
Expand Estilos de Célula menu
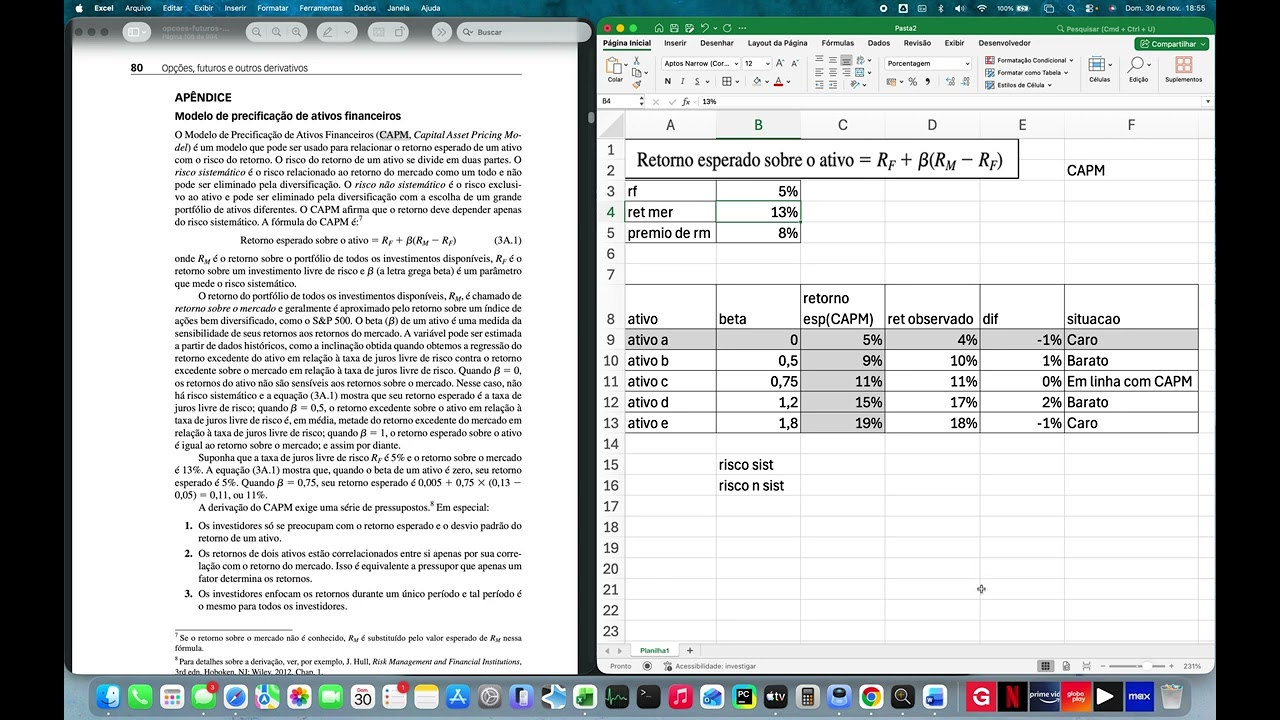[x=1018, y=85]
